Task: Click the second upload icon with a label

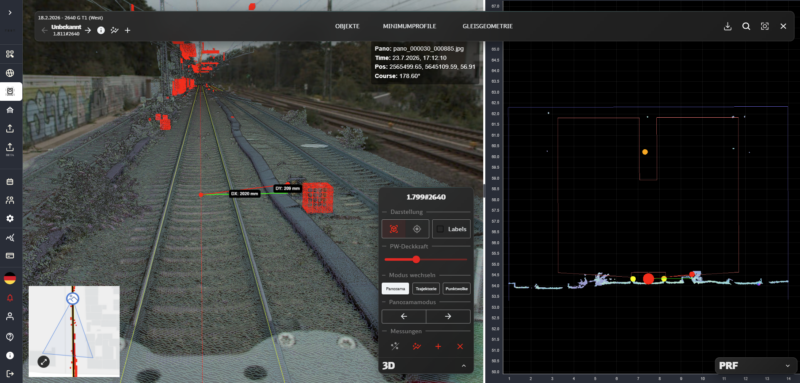Action: pos(10,148)
